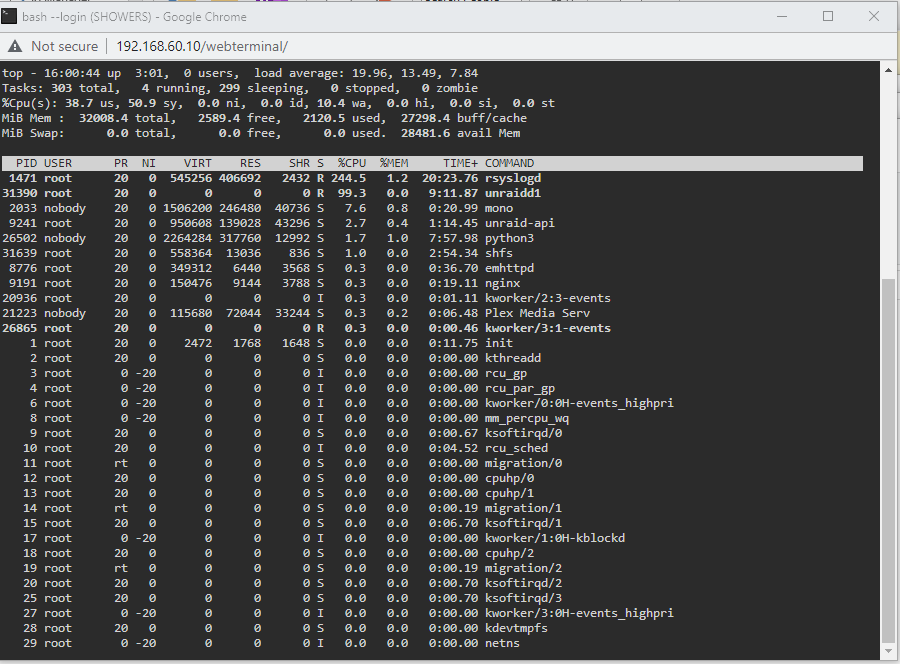This screenshot has width=900, height=664.
Task: Click the Plex Media Serv command
Action: pos(537,313)
